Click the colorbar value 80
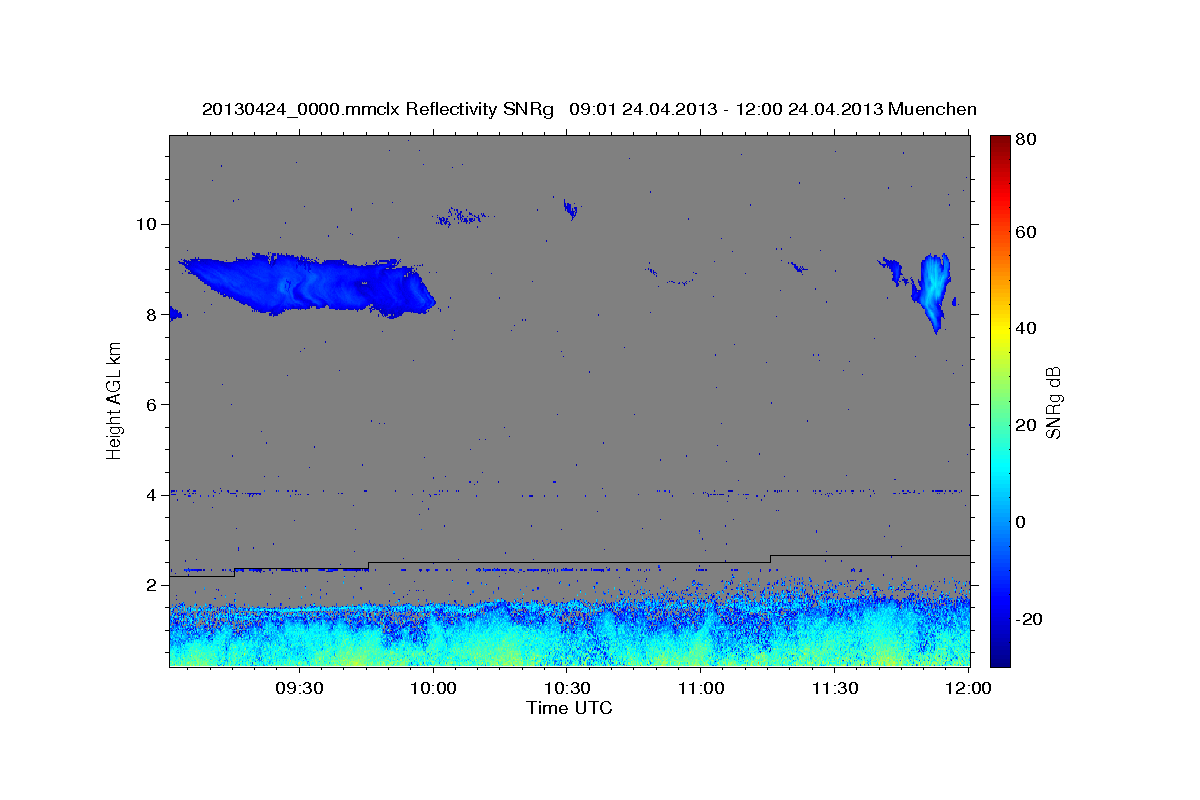This screenshot has width=1200, height=800. pos(1025,139)
